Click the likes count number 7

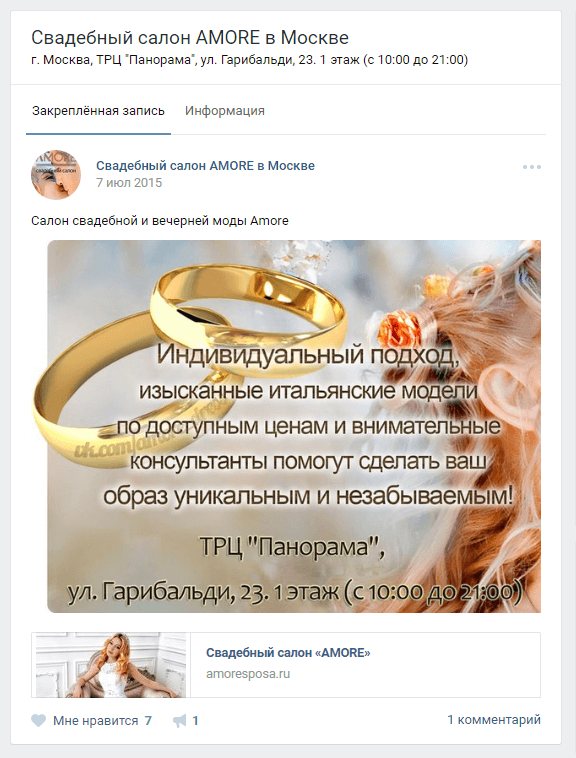coord(148,721)
